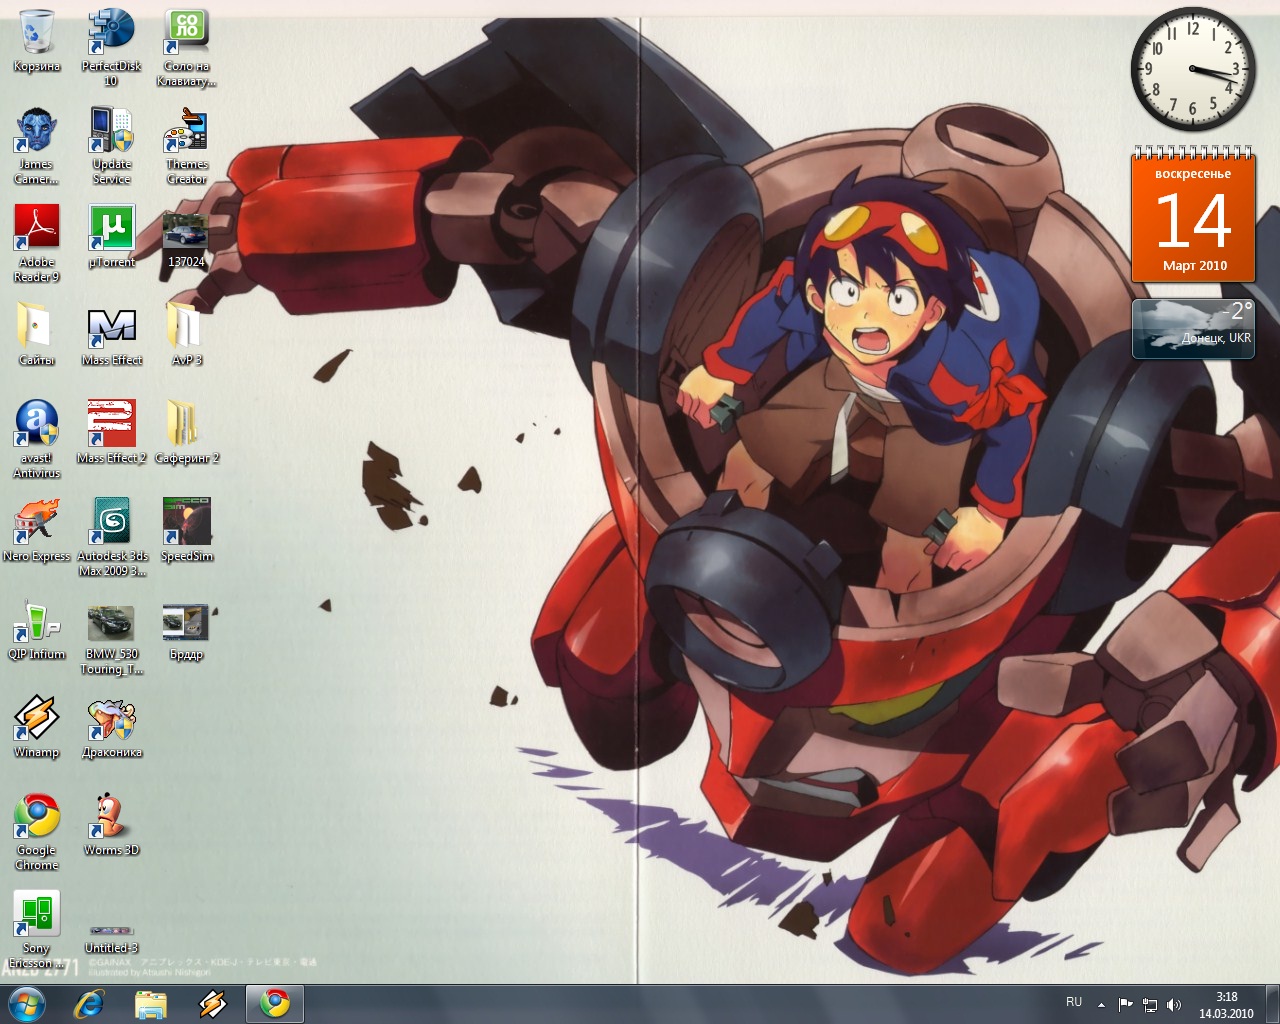Launch the Worms 3D shortcut
The image size is (1280, 1024).
(111, 824)
